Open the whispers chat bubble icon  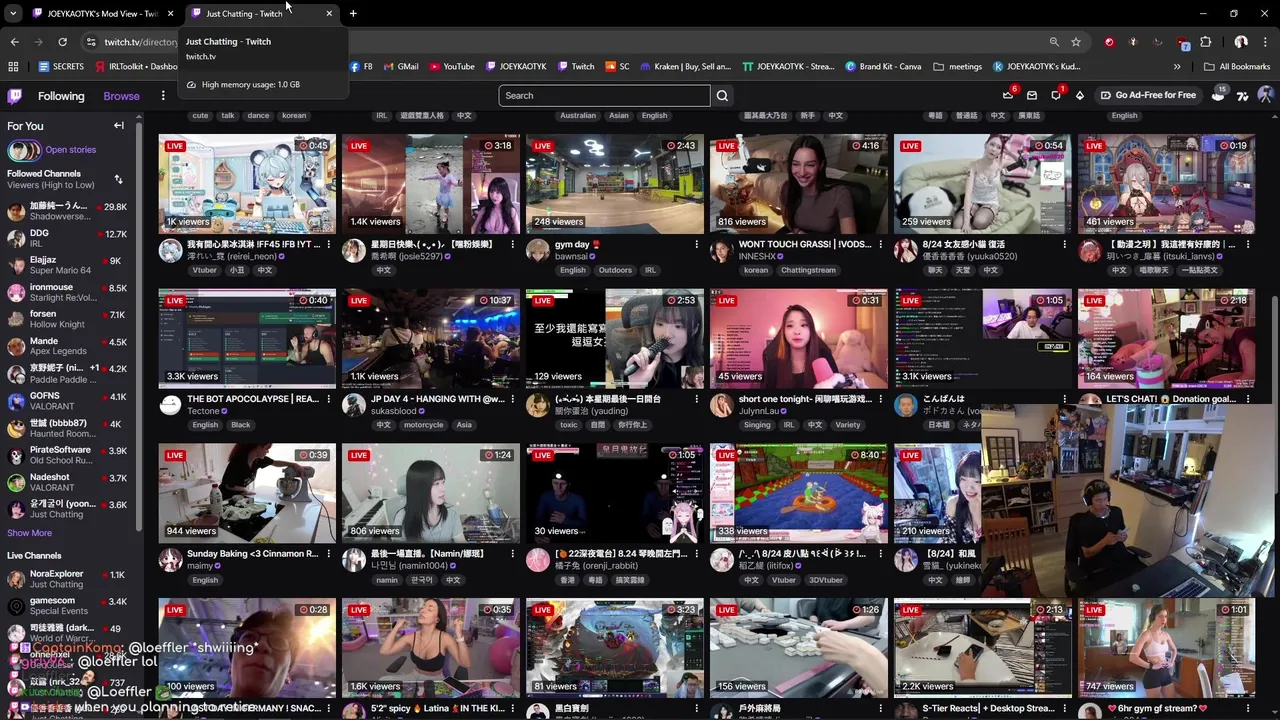(x=1056, y=95)
